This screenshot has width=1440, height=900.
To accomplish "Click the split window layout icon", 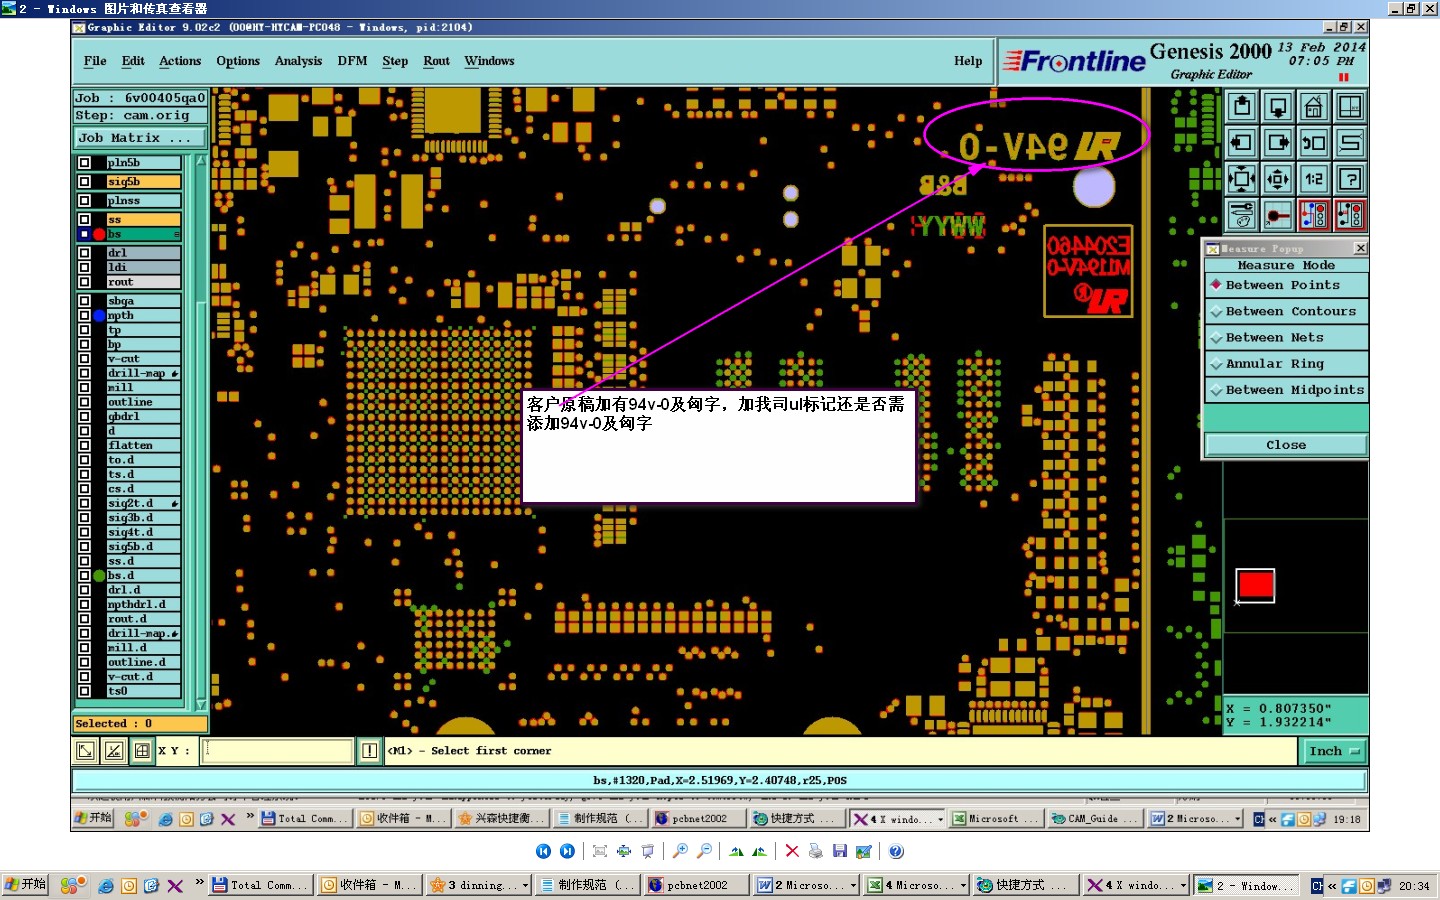I will coord(1350,106).
